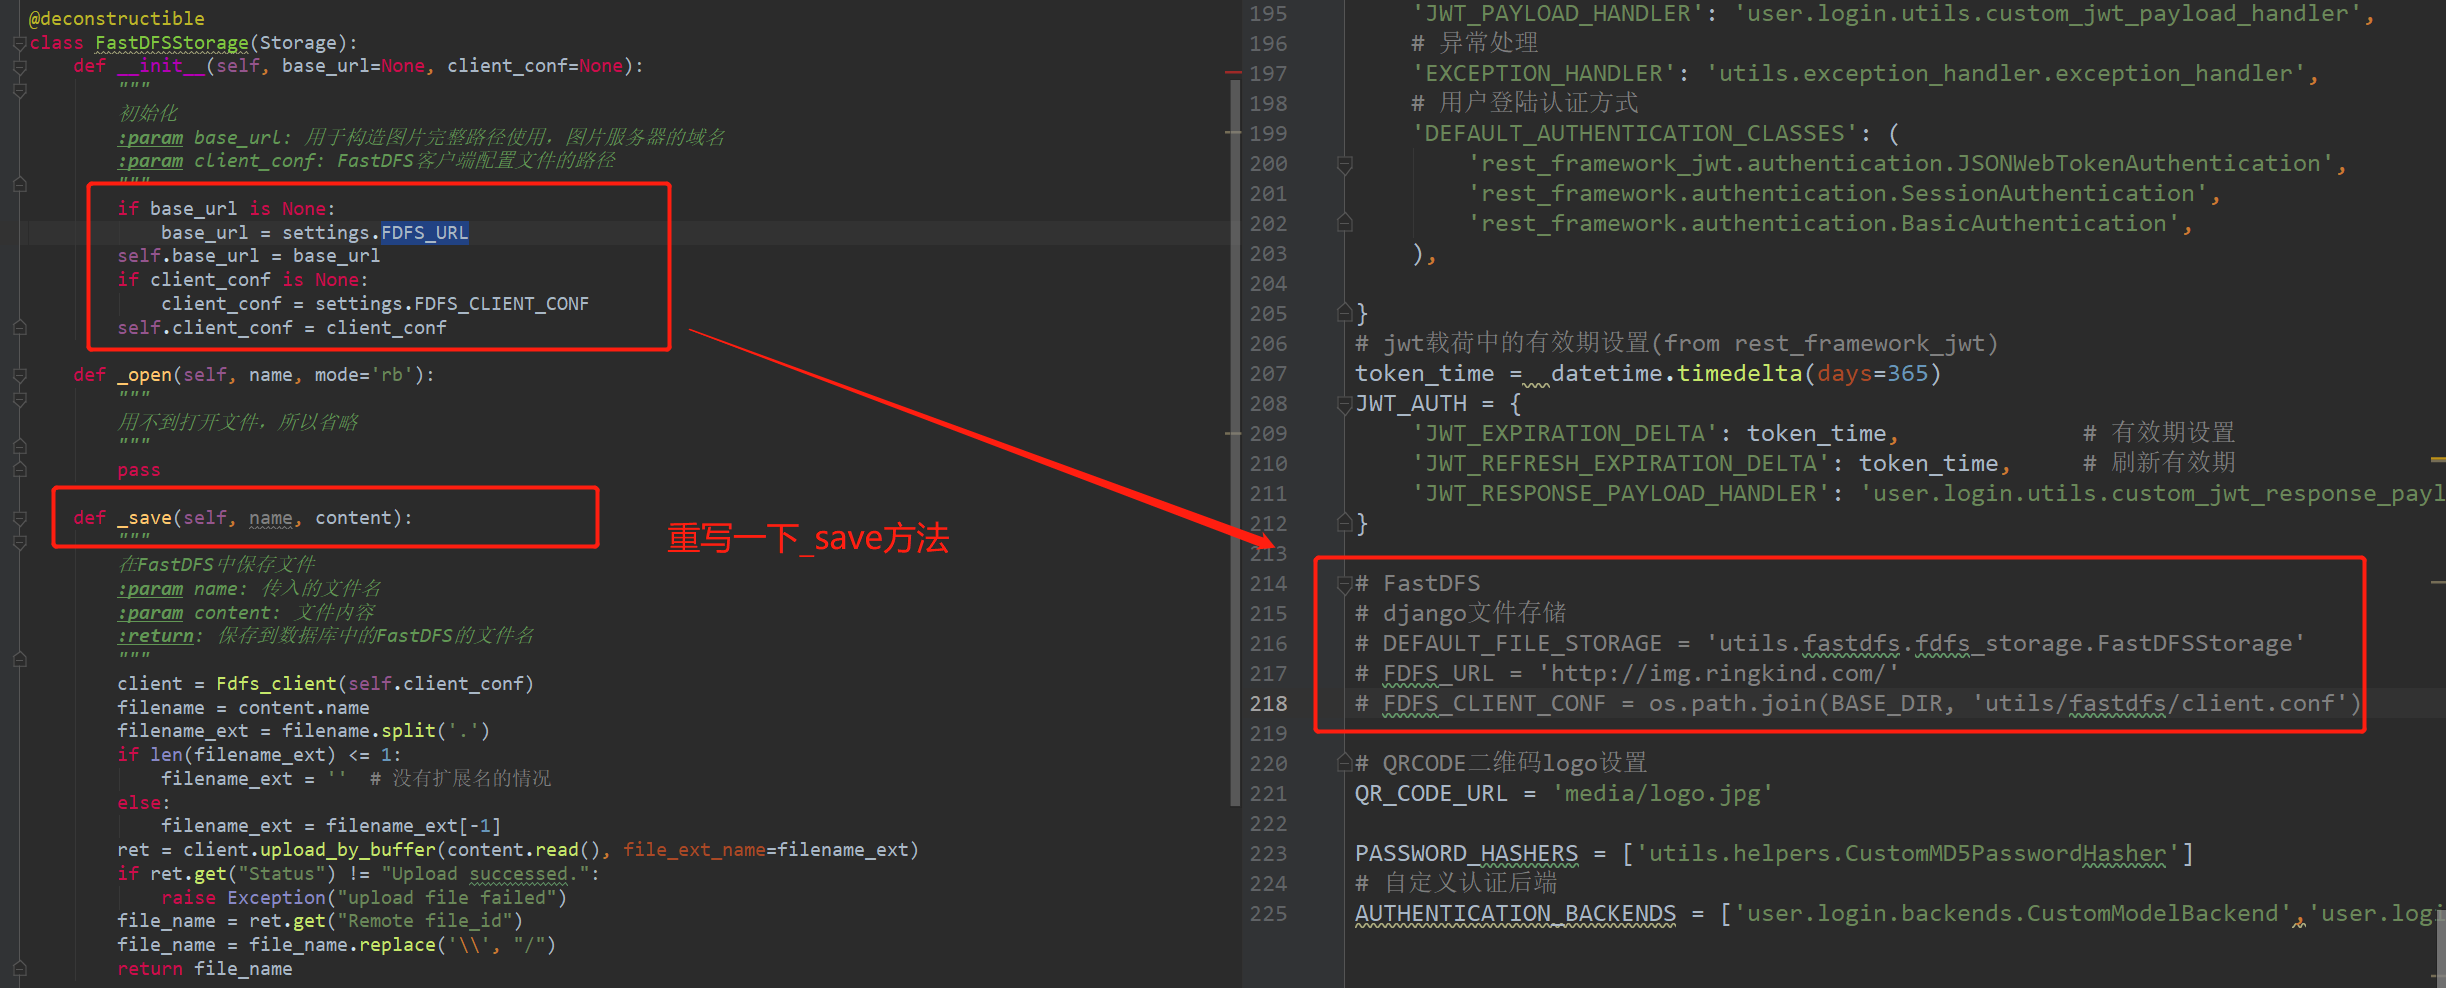2446x988 pixels.
Task: Fold the _open method in gutter
Action: tap(19, 376)
